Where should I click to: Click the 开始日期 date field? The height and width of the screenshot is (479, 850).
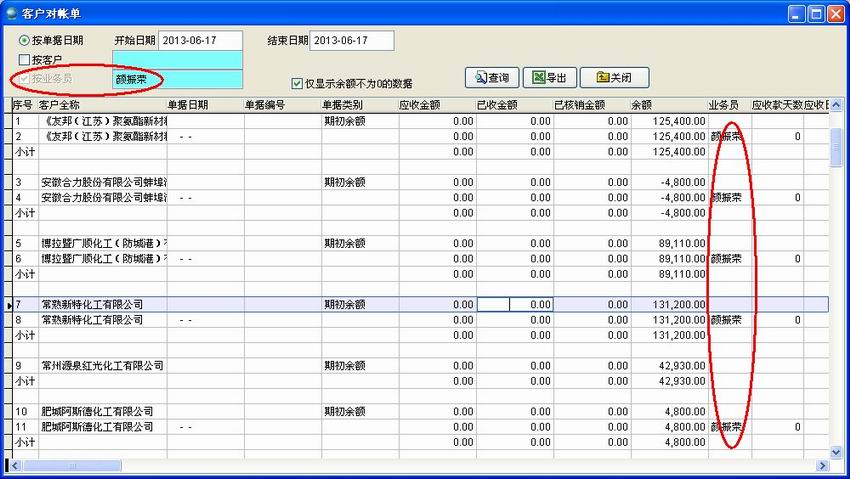point(200,41)
